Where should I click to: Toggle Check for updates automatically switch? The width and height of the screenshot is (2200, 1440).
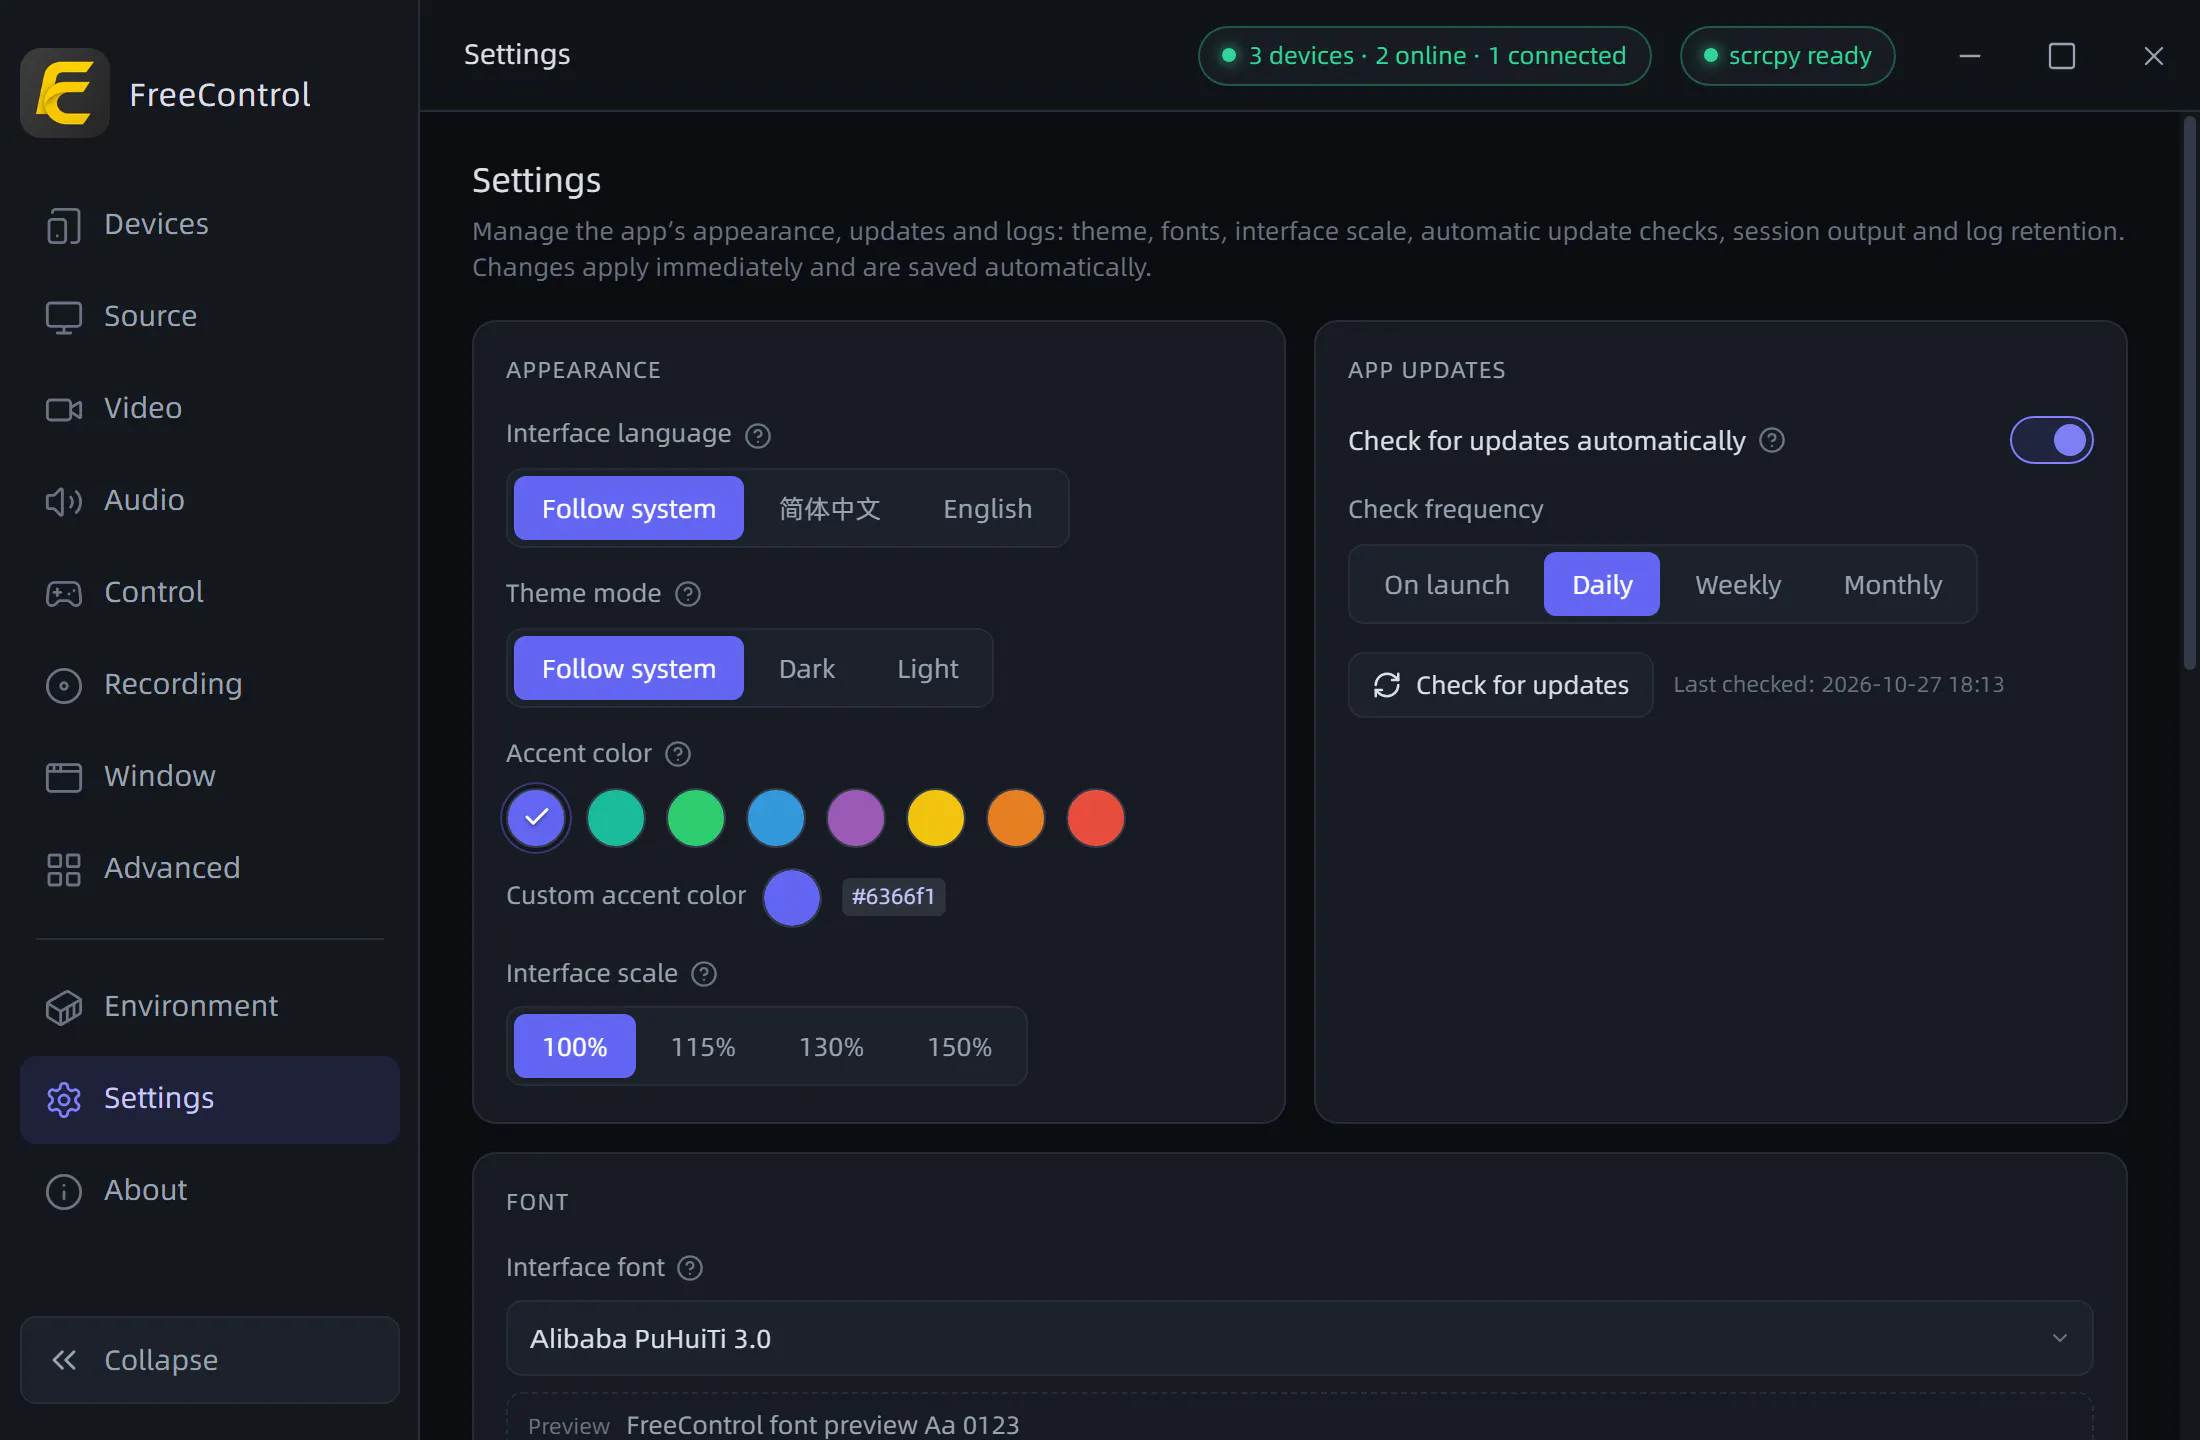tap(2051, 440)
